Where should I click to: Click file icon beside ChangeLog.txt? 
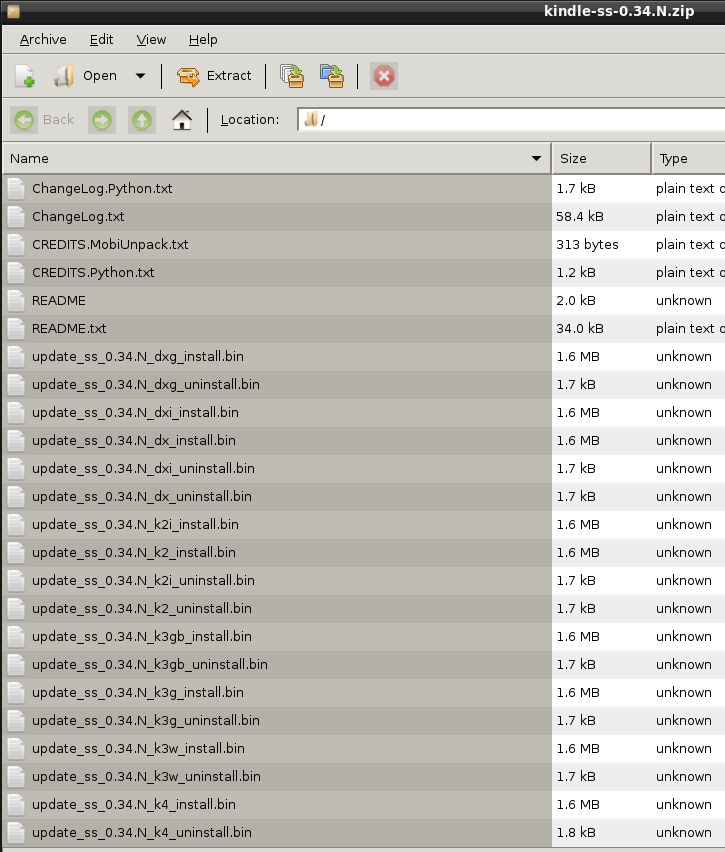point(16,217)
